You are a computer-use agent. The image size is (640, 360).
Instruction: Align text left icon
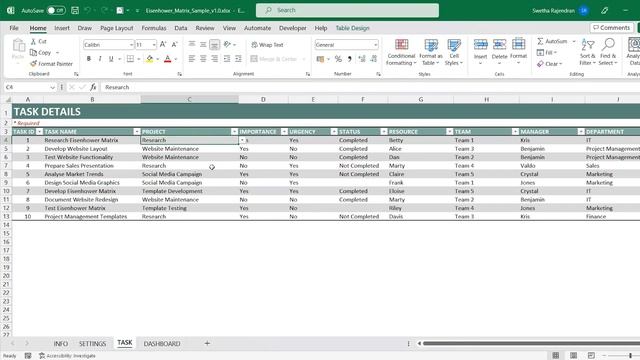[191, 59]
